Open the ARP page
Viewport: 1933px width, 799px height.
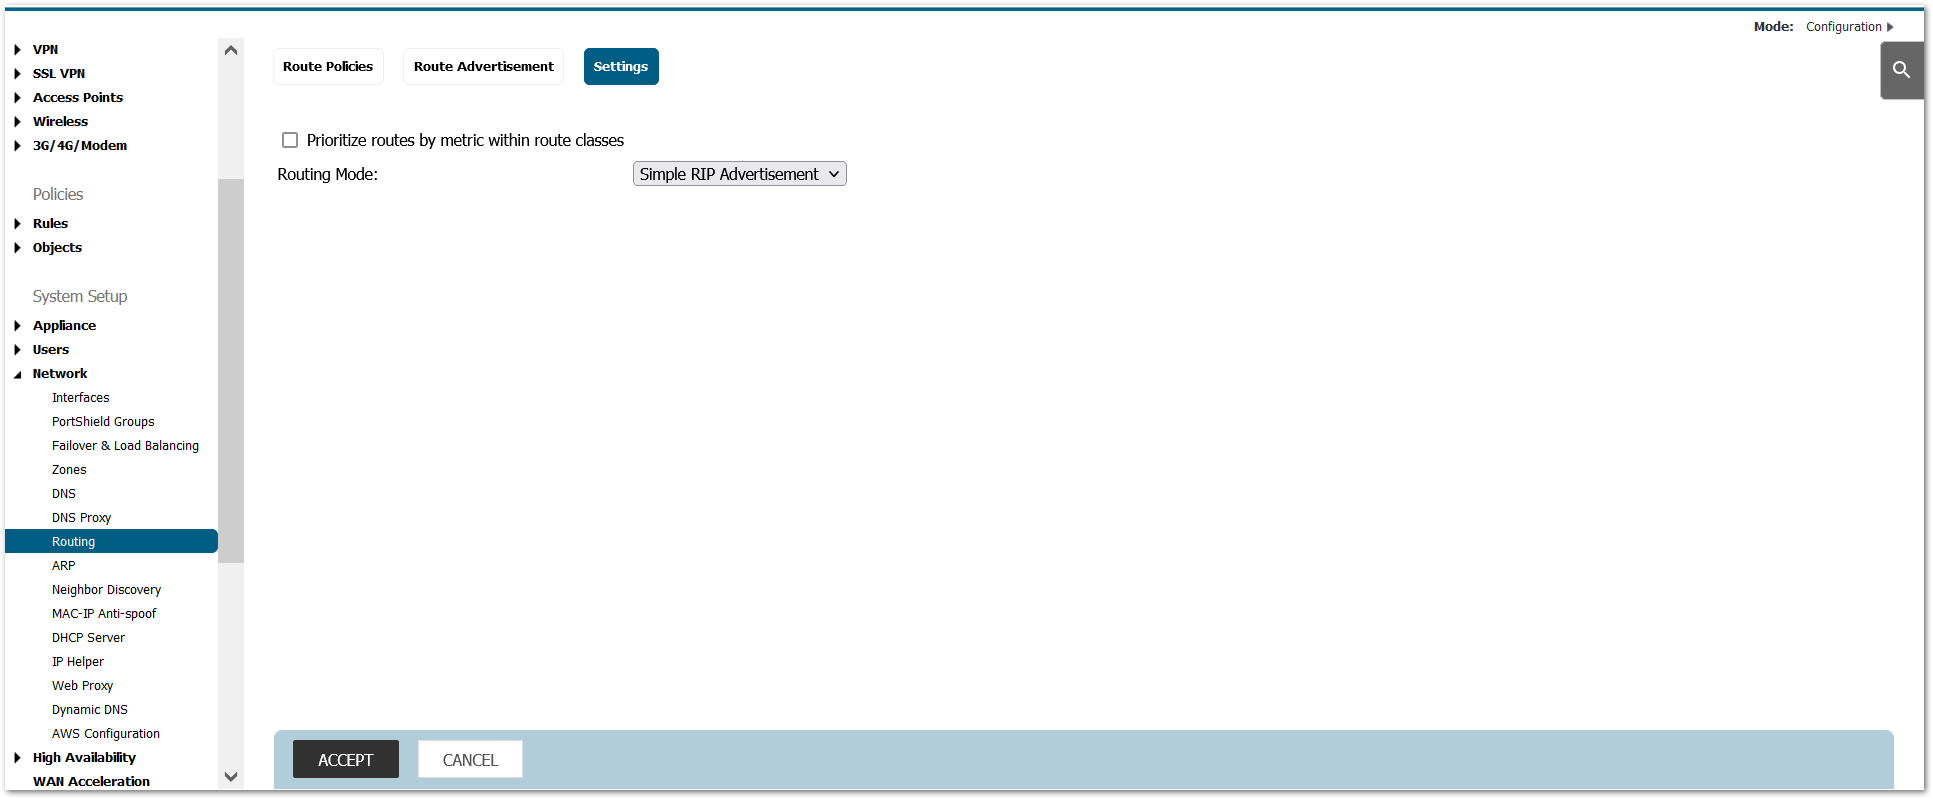click(x=63, y=566)
